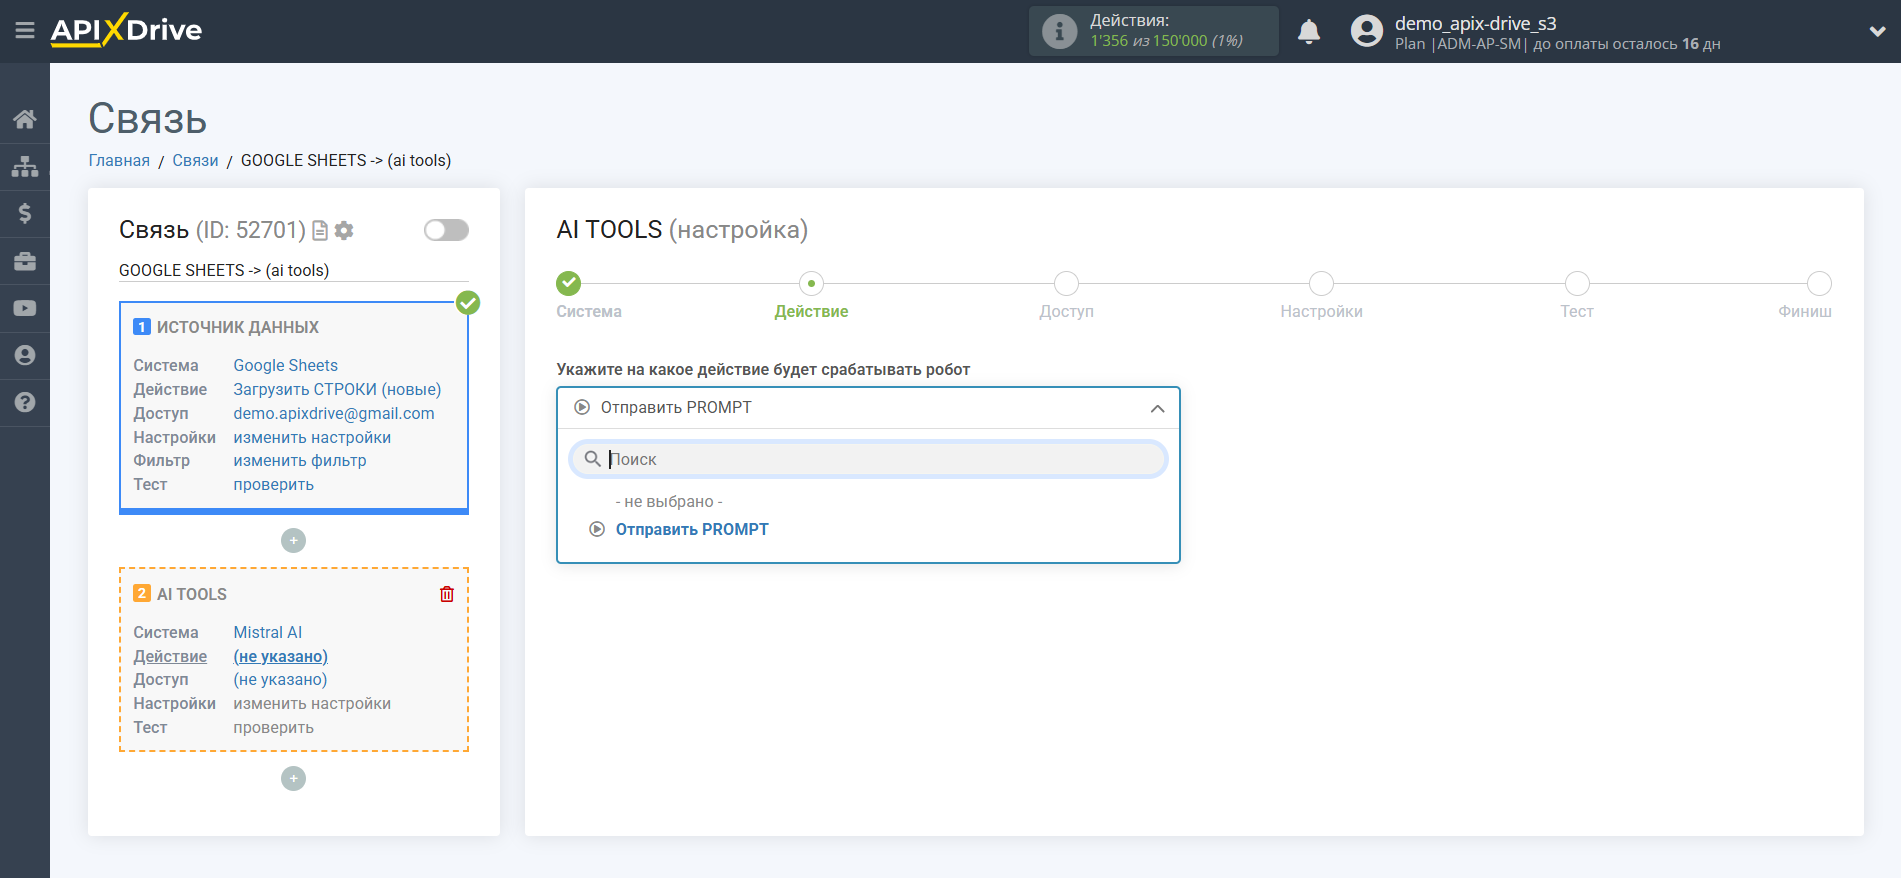Toggle the connection on/off switch
This screenshot has height=878, width=1901.
446,230
